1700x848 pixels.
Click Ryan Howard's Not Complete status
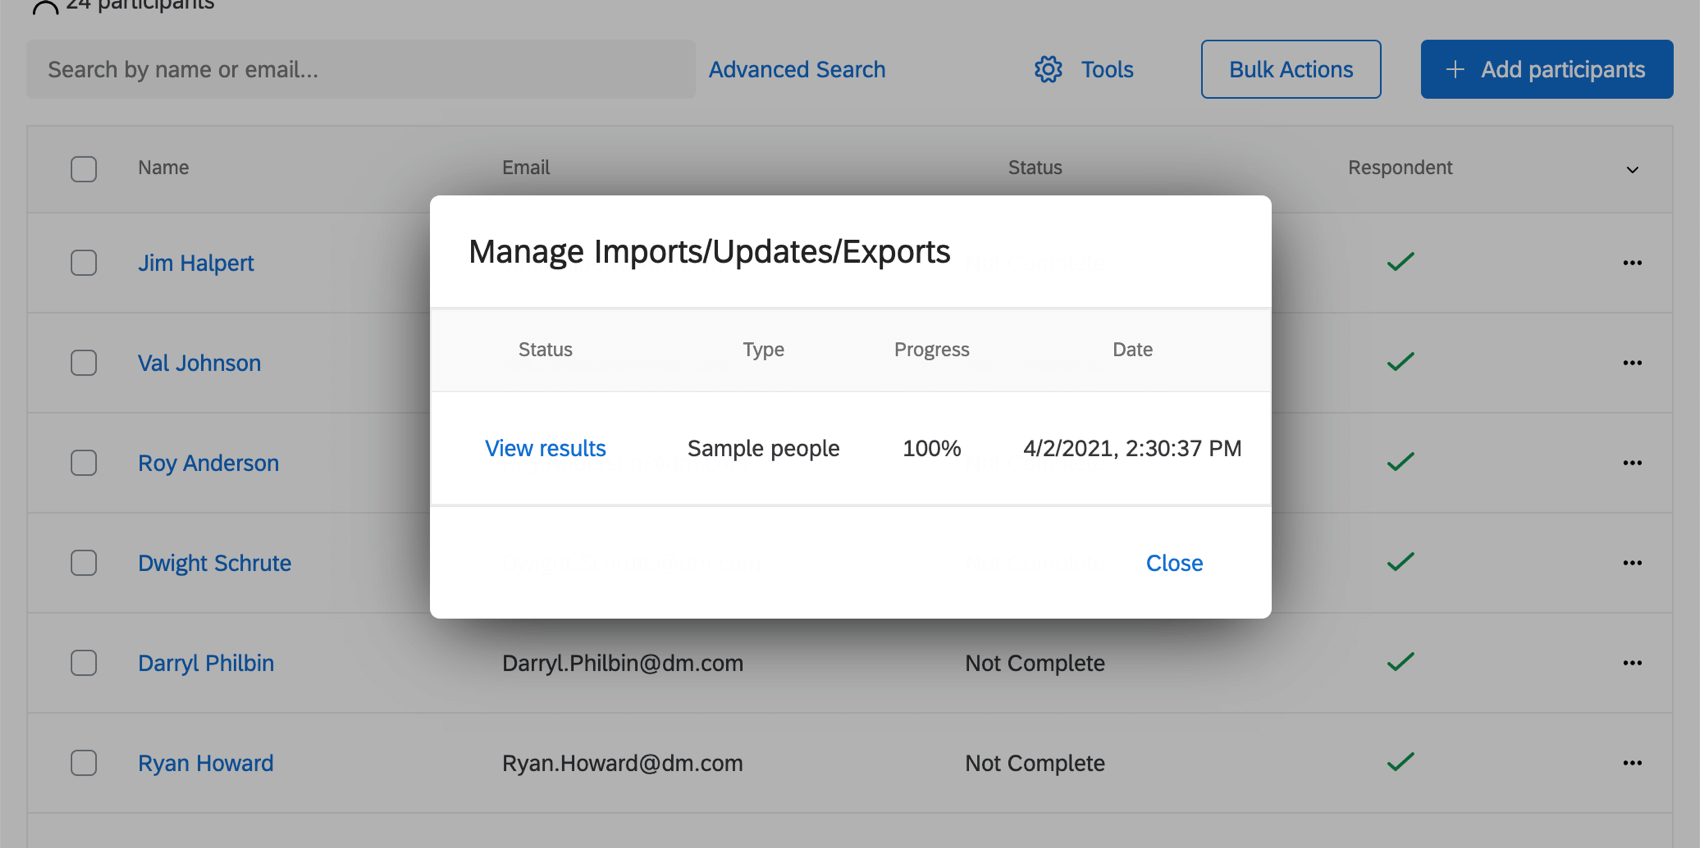[1035, 763]
